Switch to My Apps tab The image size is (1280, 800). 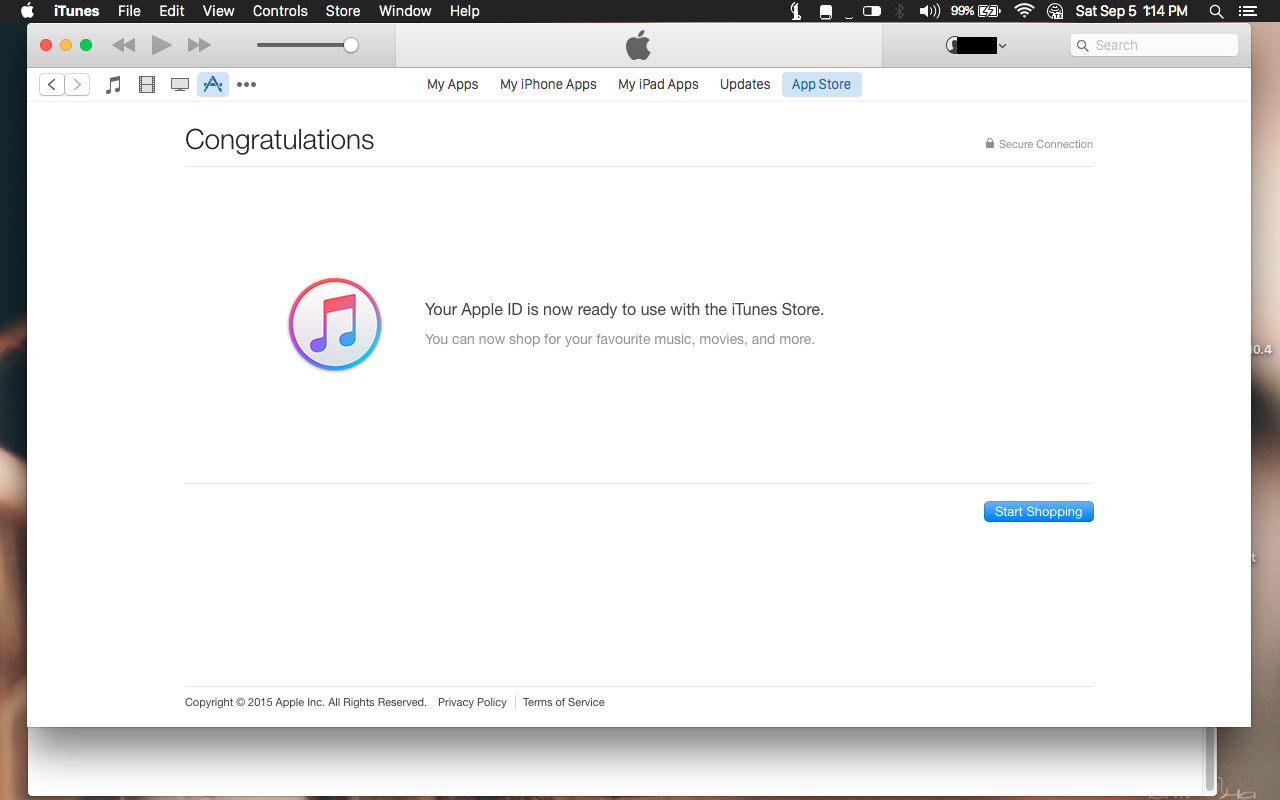[x=453, y=85]
